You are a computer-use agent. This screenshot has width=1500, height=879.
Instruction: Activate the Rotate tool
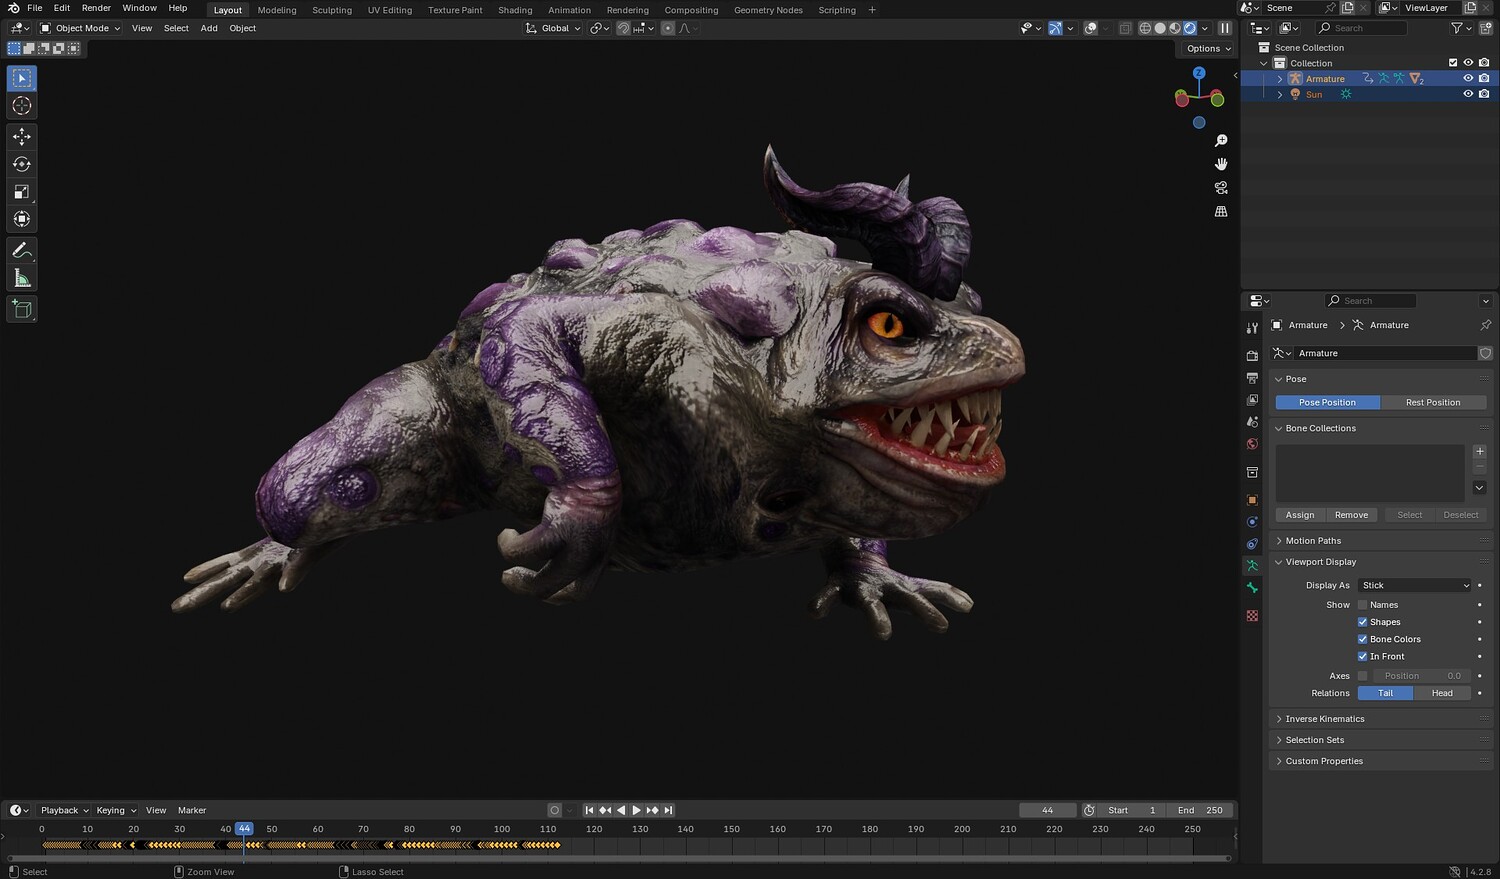pos(22,164)
